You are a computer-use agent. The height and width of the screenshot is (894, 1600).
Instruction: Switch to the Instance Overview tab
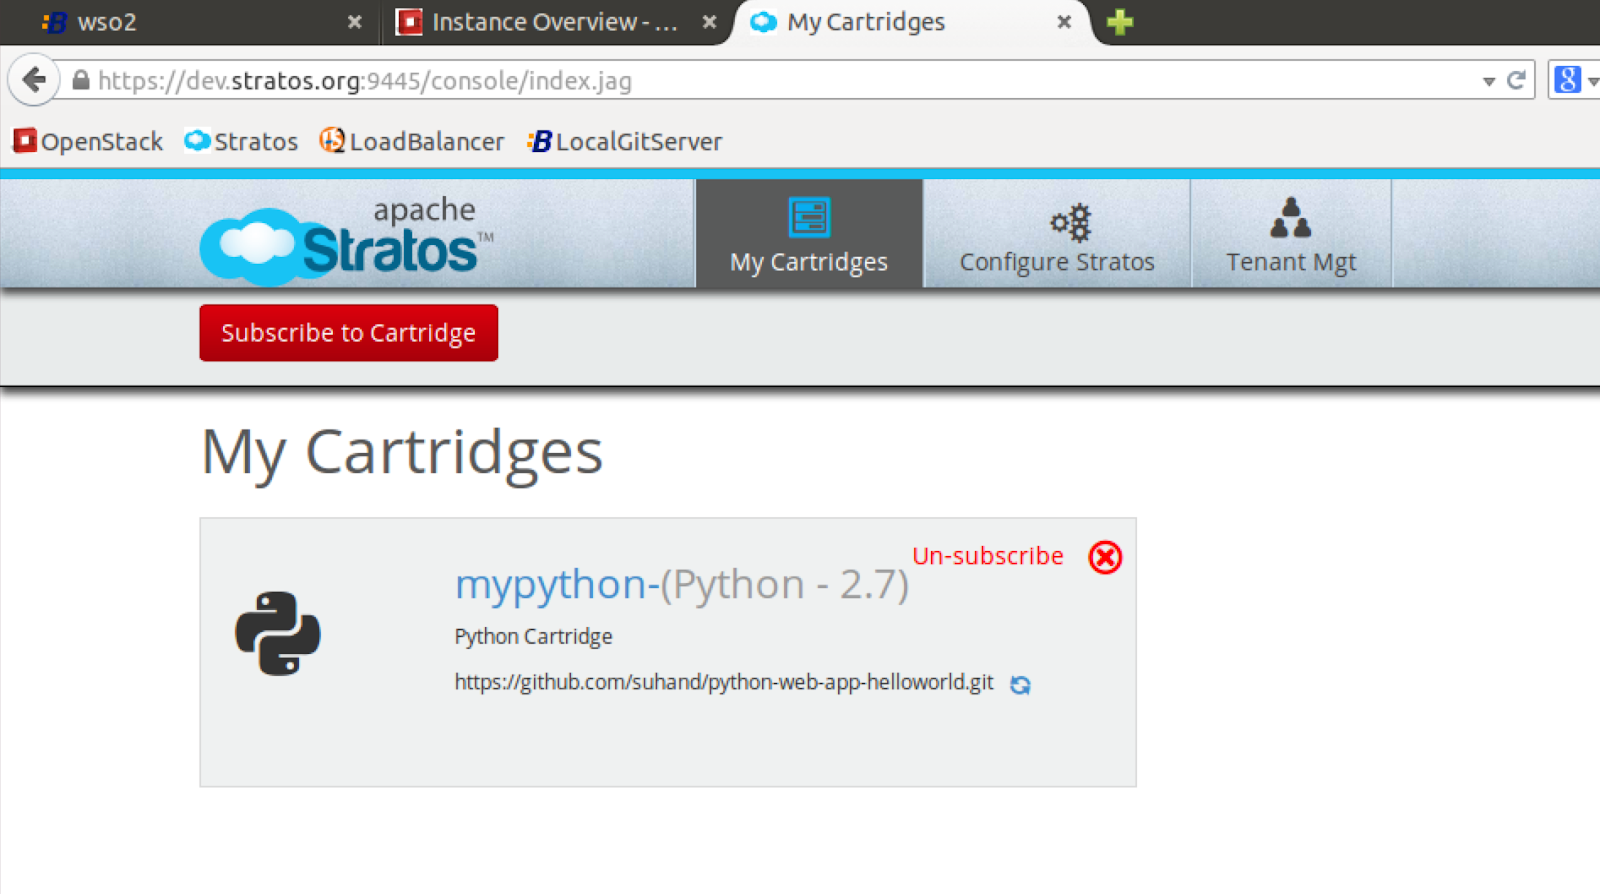coord(554,22)
